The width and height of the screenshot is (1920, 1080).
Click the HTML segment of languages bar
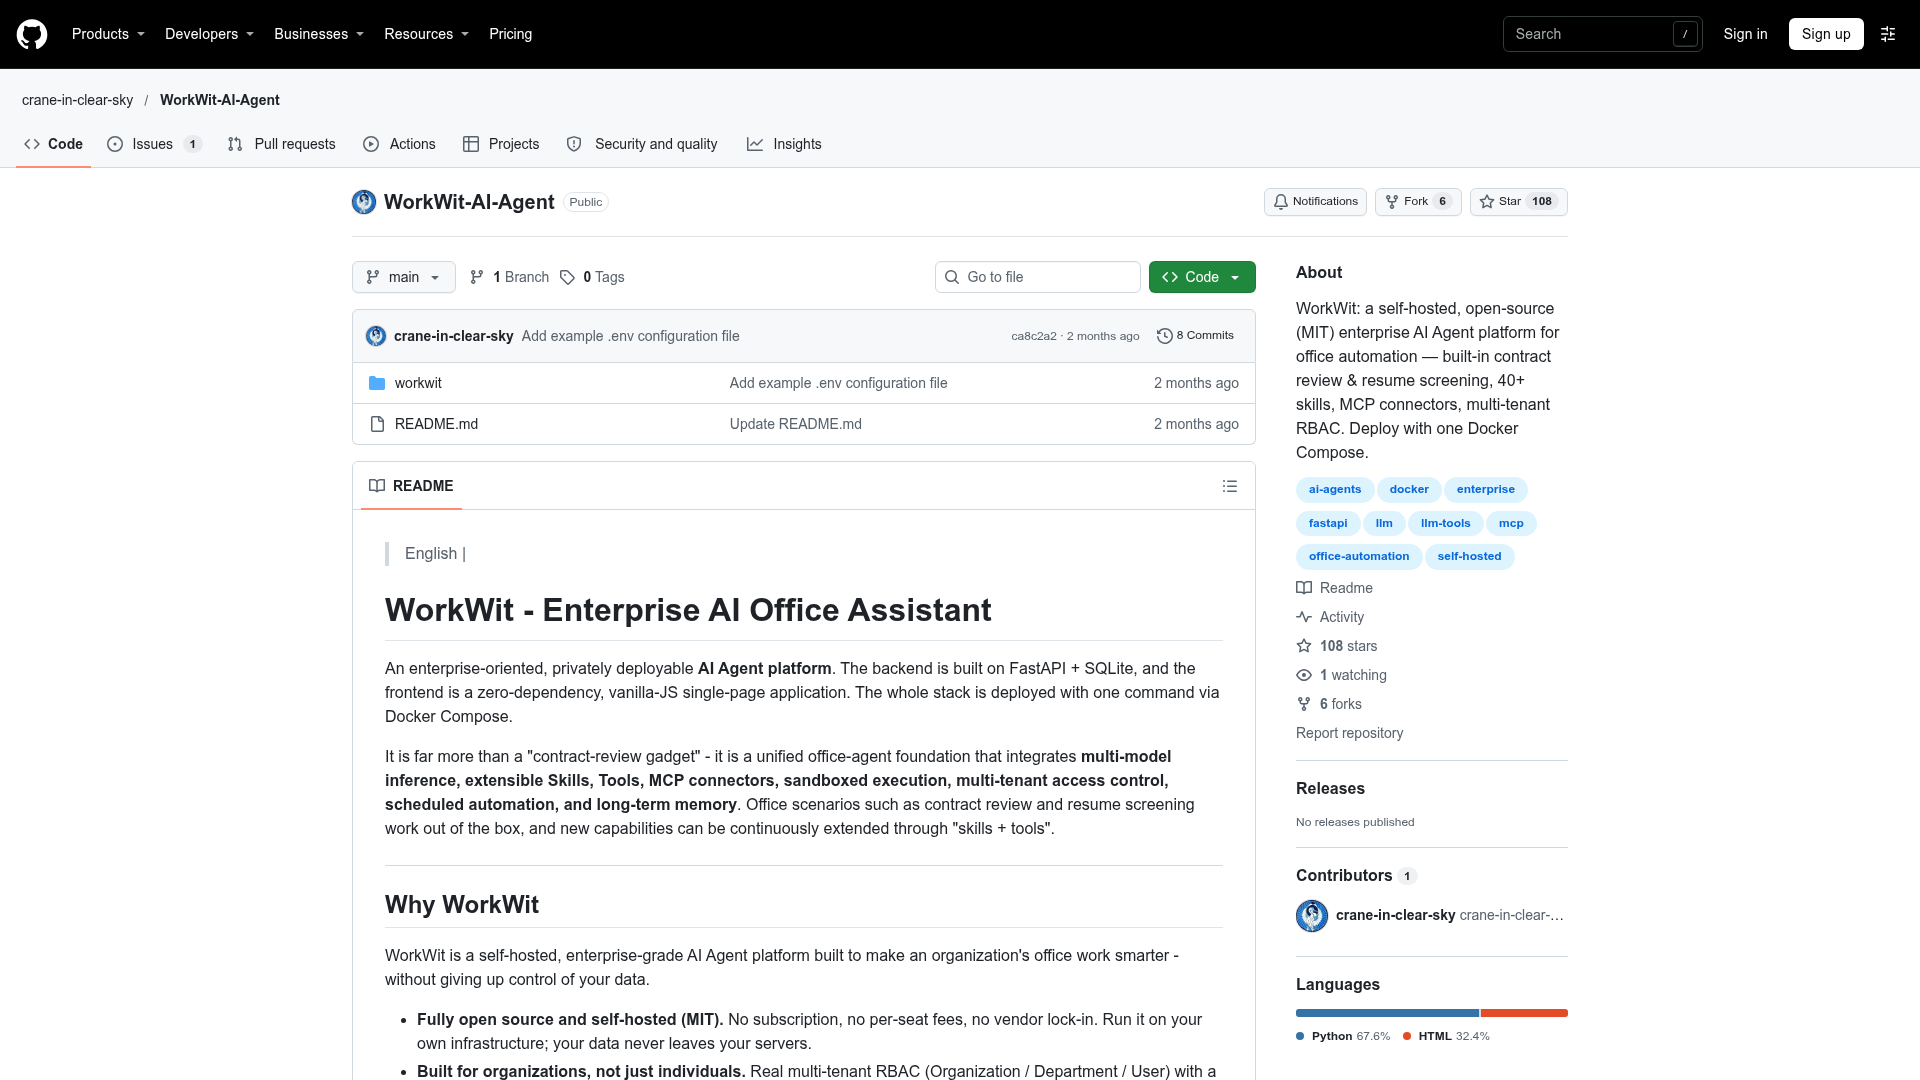pyautogui.click(x=1524, y=1013)
